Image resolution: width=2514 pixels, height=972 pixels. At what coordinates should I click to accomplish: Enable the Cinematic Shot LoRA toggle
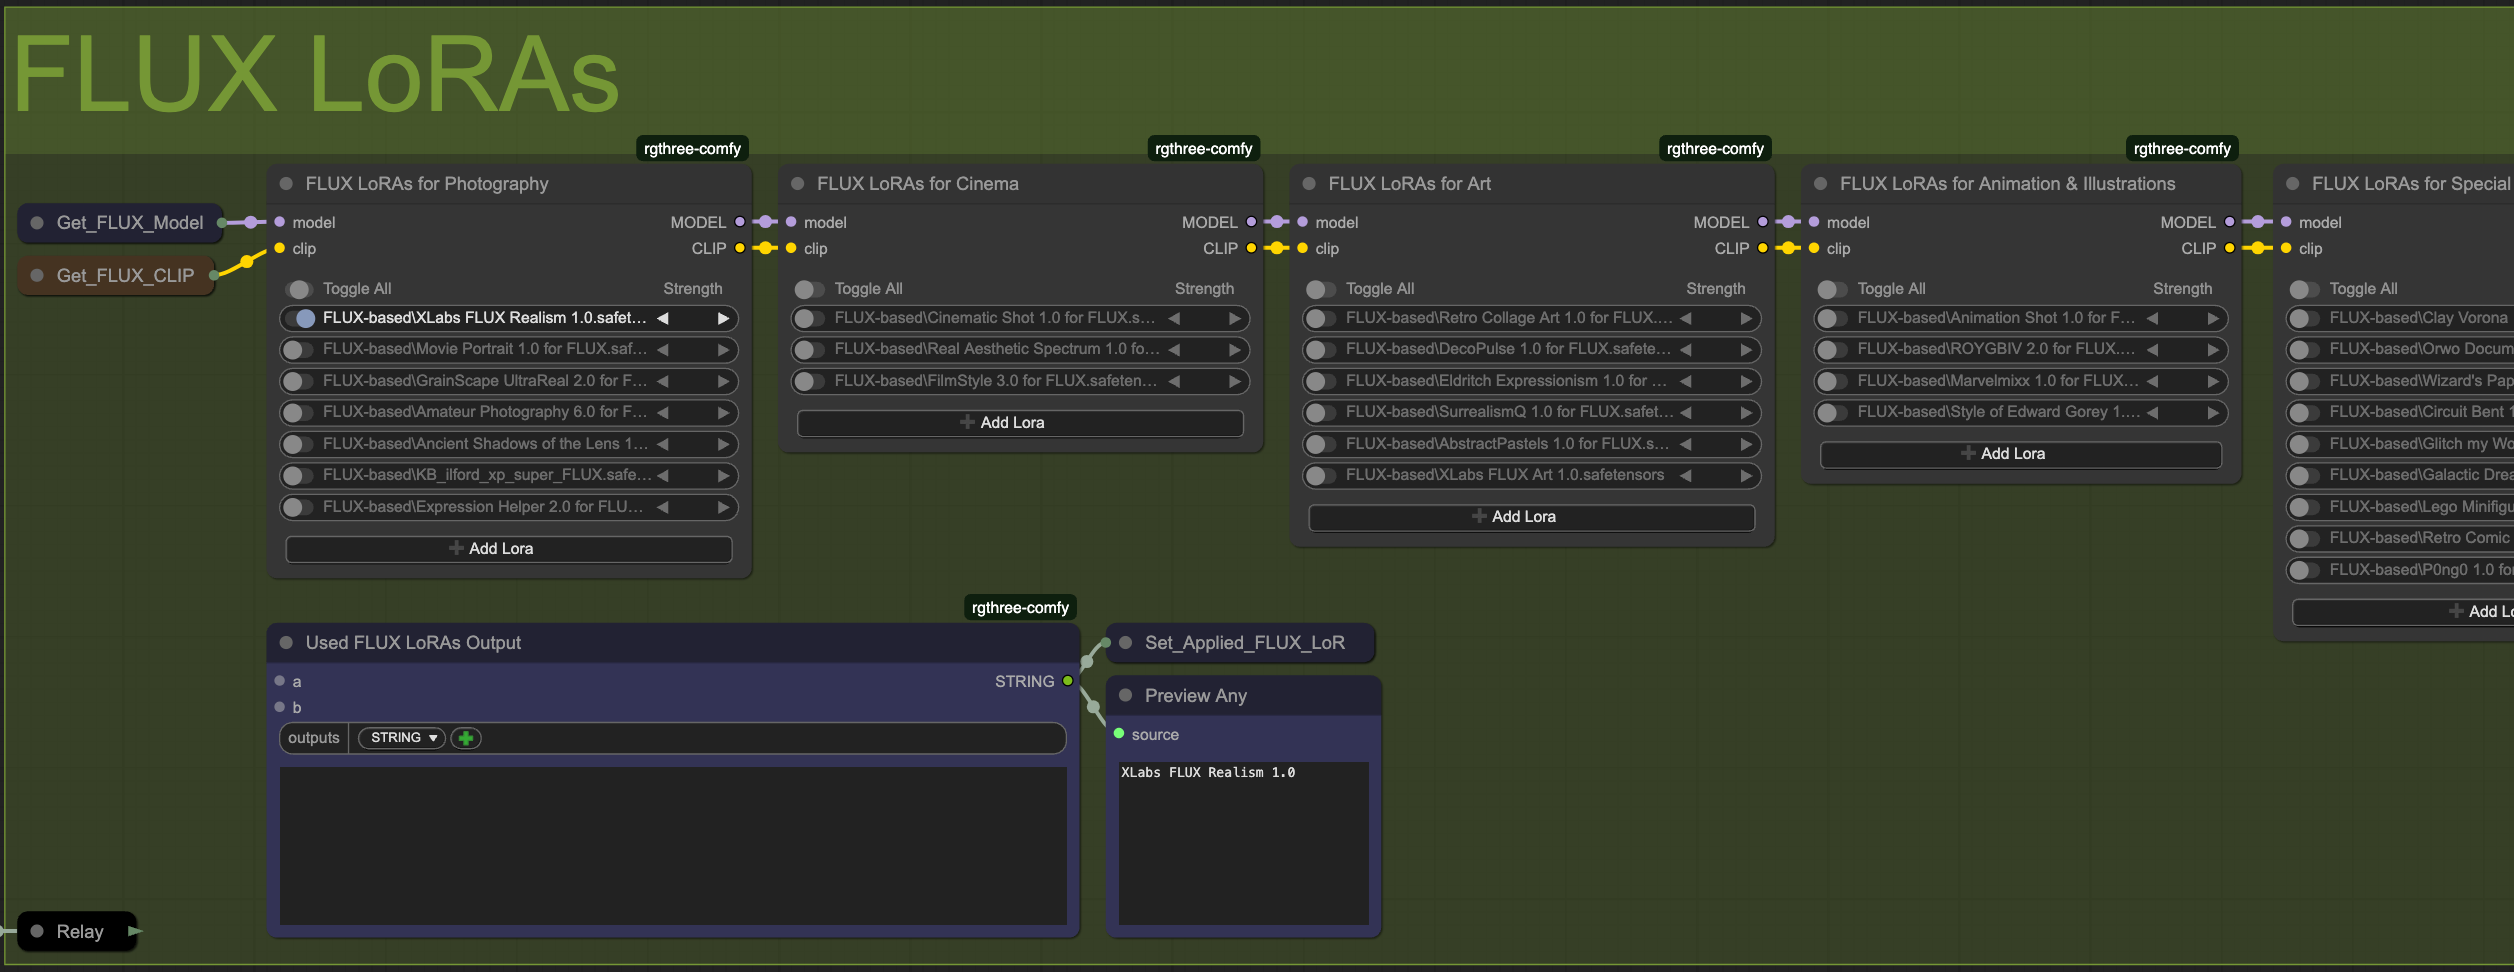(807, 318)
